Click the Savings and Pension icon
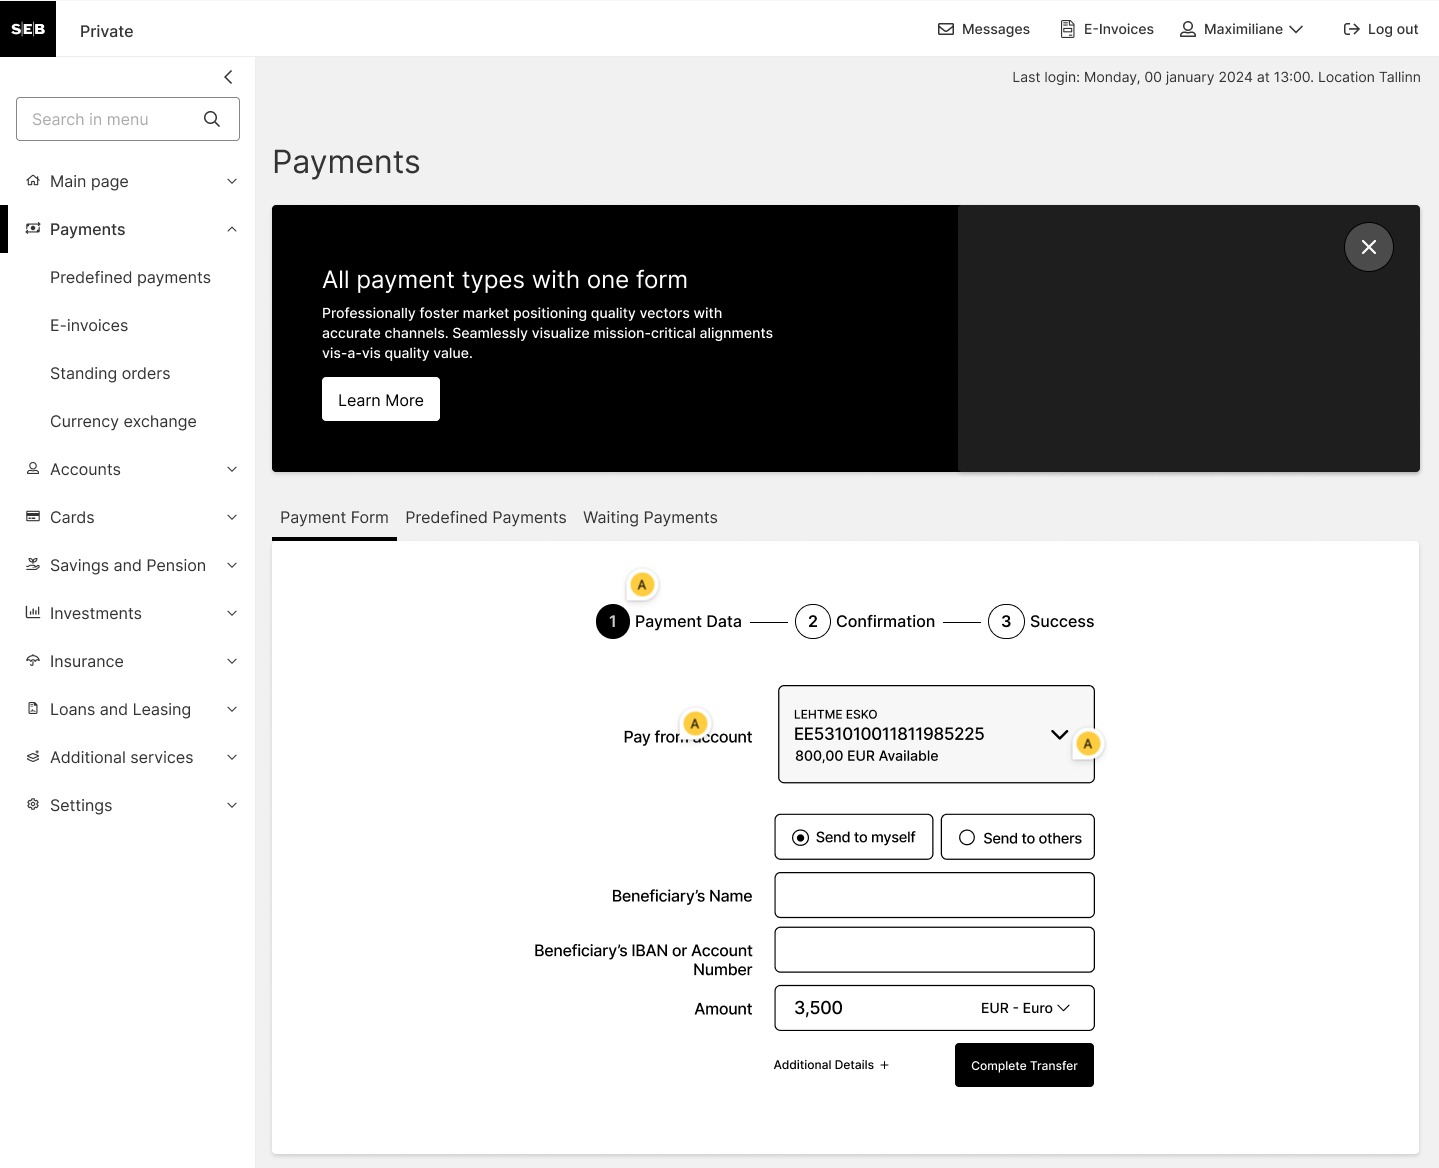This screenshot has width=1439, height=1168. pyautogui.click(x=33, y=565)
